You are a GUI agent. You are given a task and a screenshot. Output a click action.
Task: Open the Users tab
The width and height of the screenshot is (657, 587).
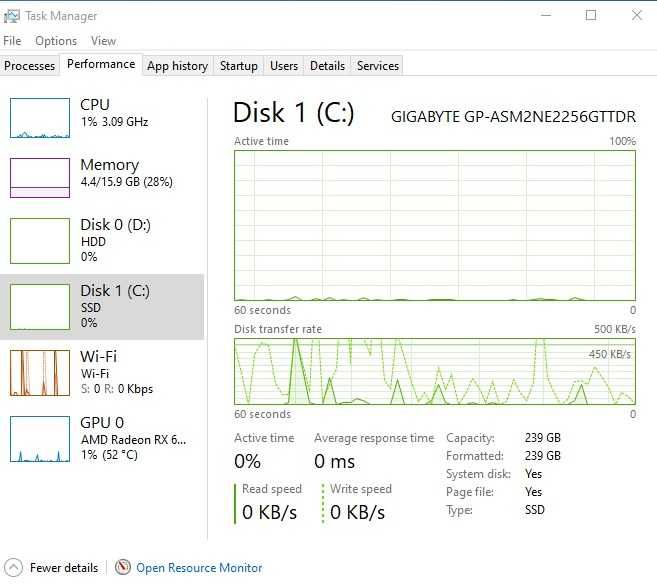click(x=284, y=66)
